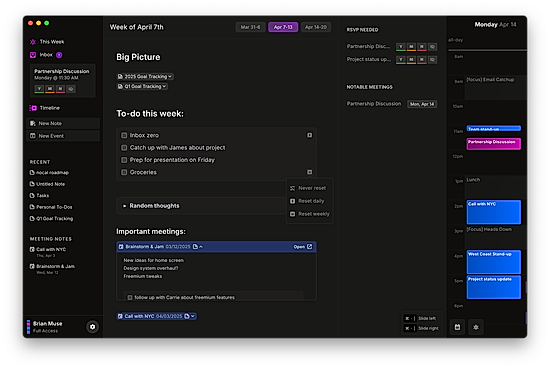Open settings gear next to Brian Muse

pos(93,327)
